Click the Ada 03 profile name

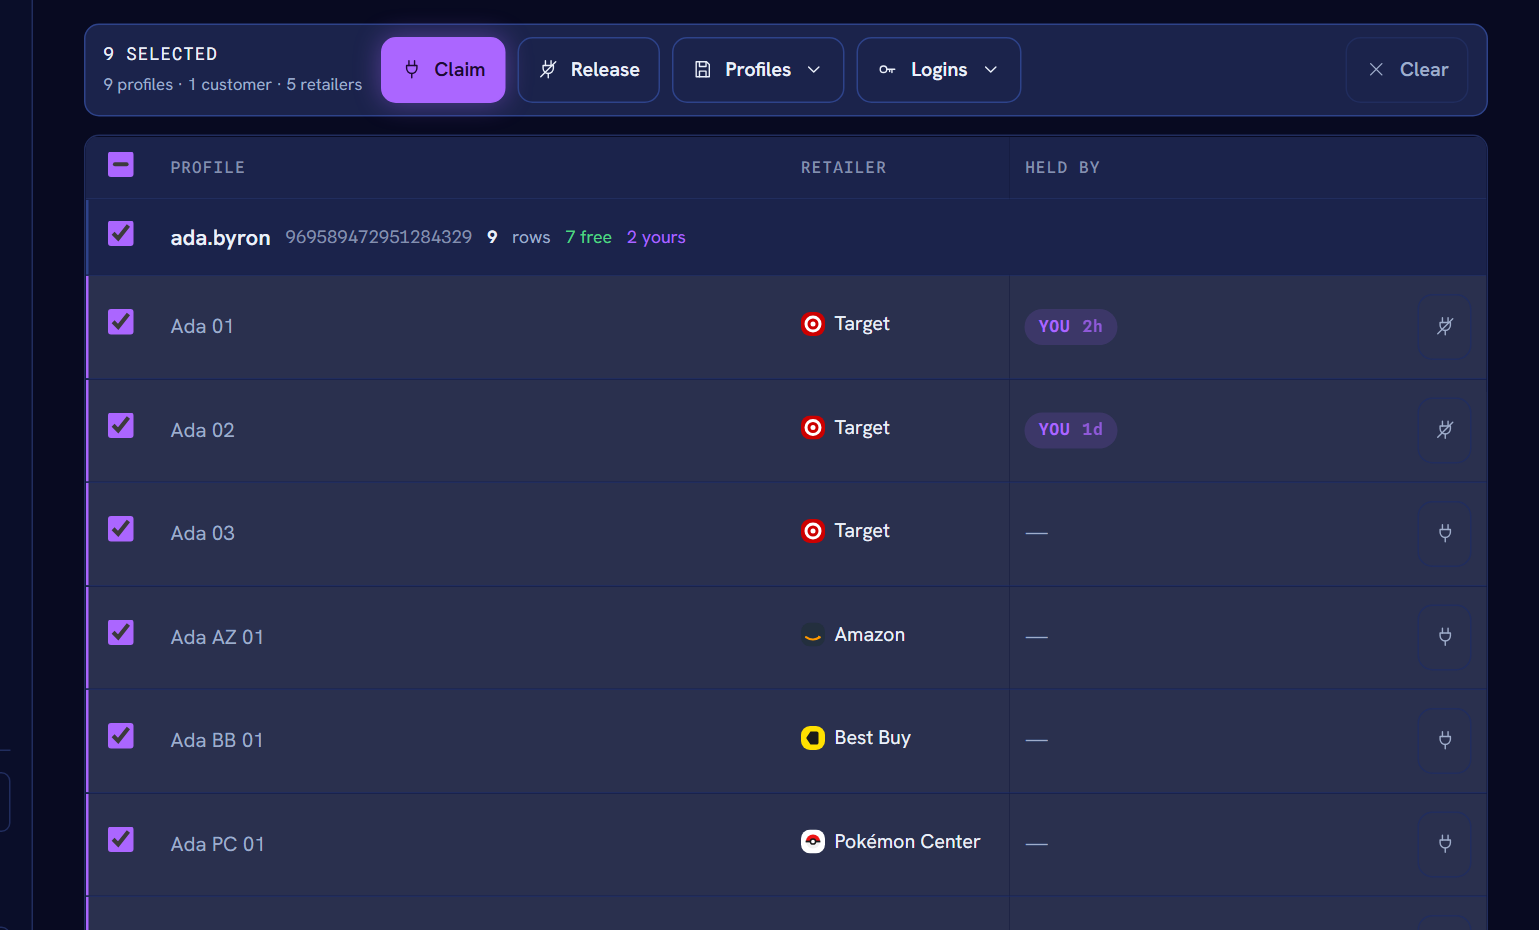203,534
